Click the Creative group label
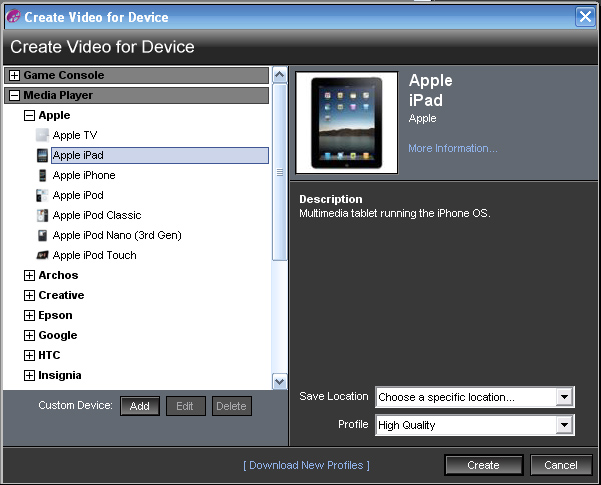 [x=61, y=295]
